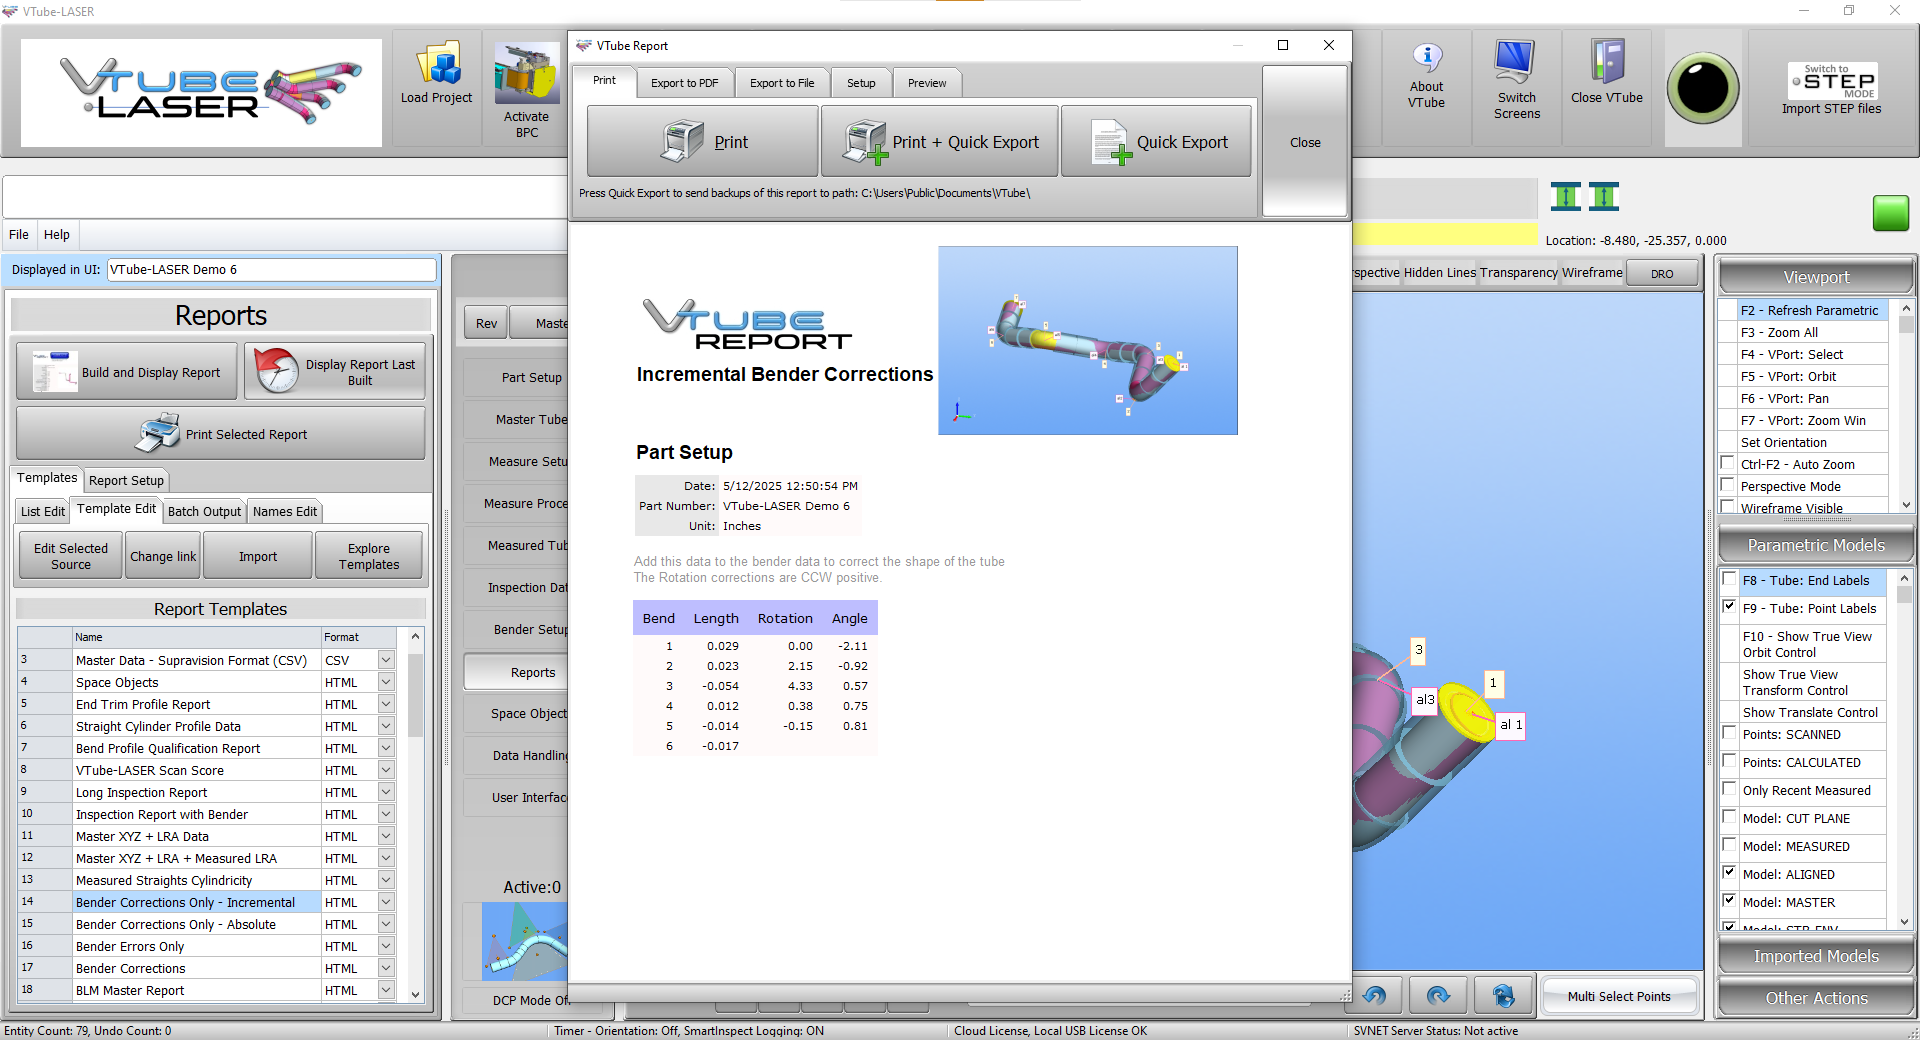Screen dimensions: 1920x1040
Task: Click Explore Templates button
Action: coord(369,556)
